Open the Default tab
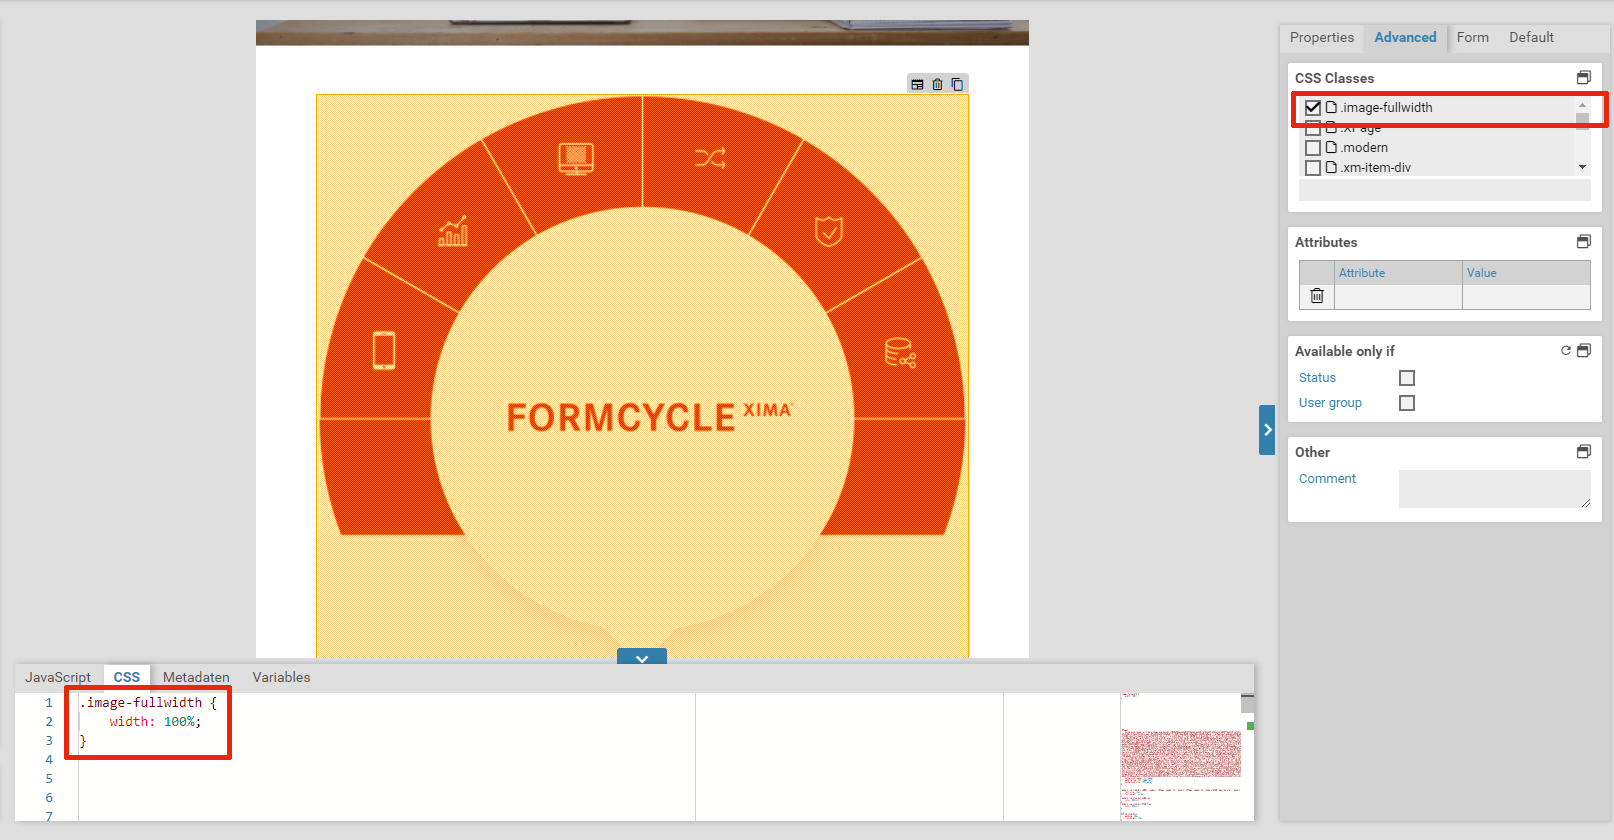 [x=1531, y=38]
